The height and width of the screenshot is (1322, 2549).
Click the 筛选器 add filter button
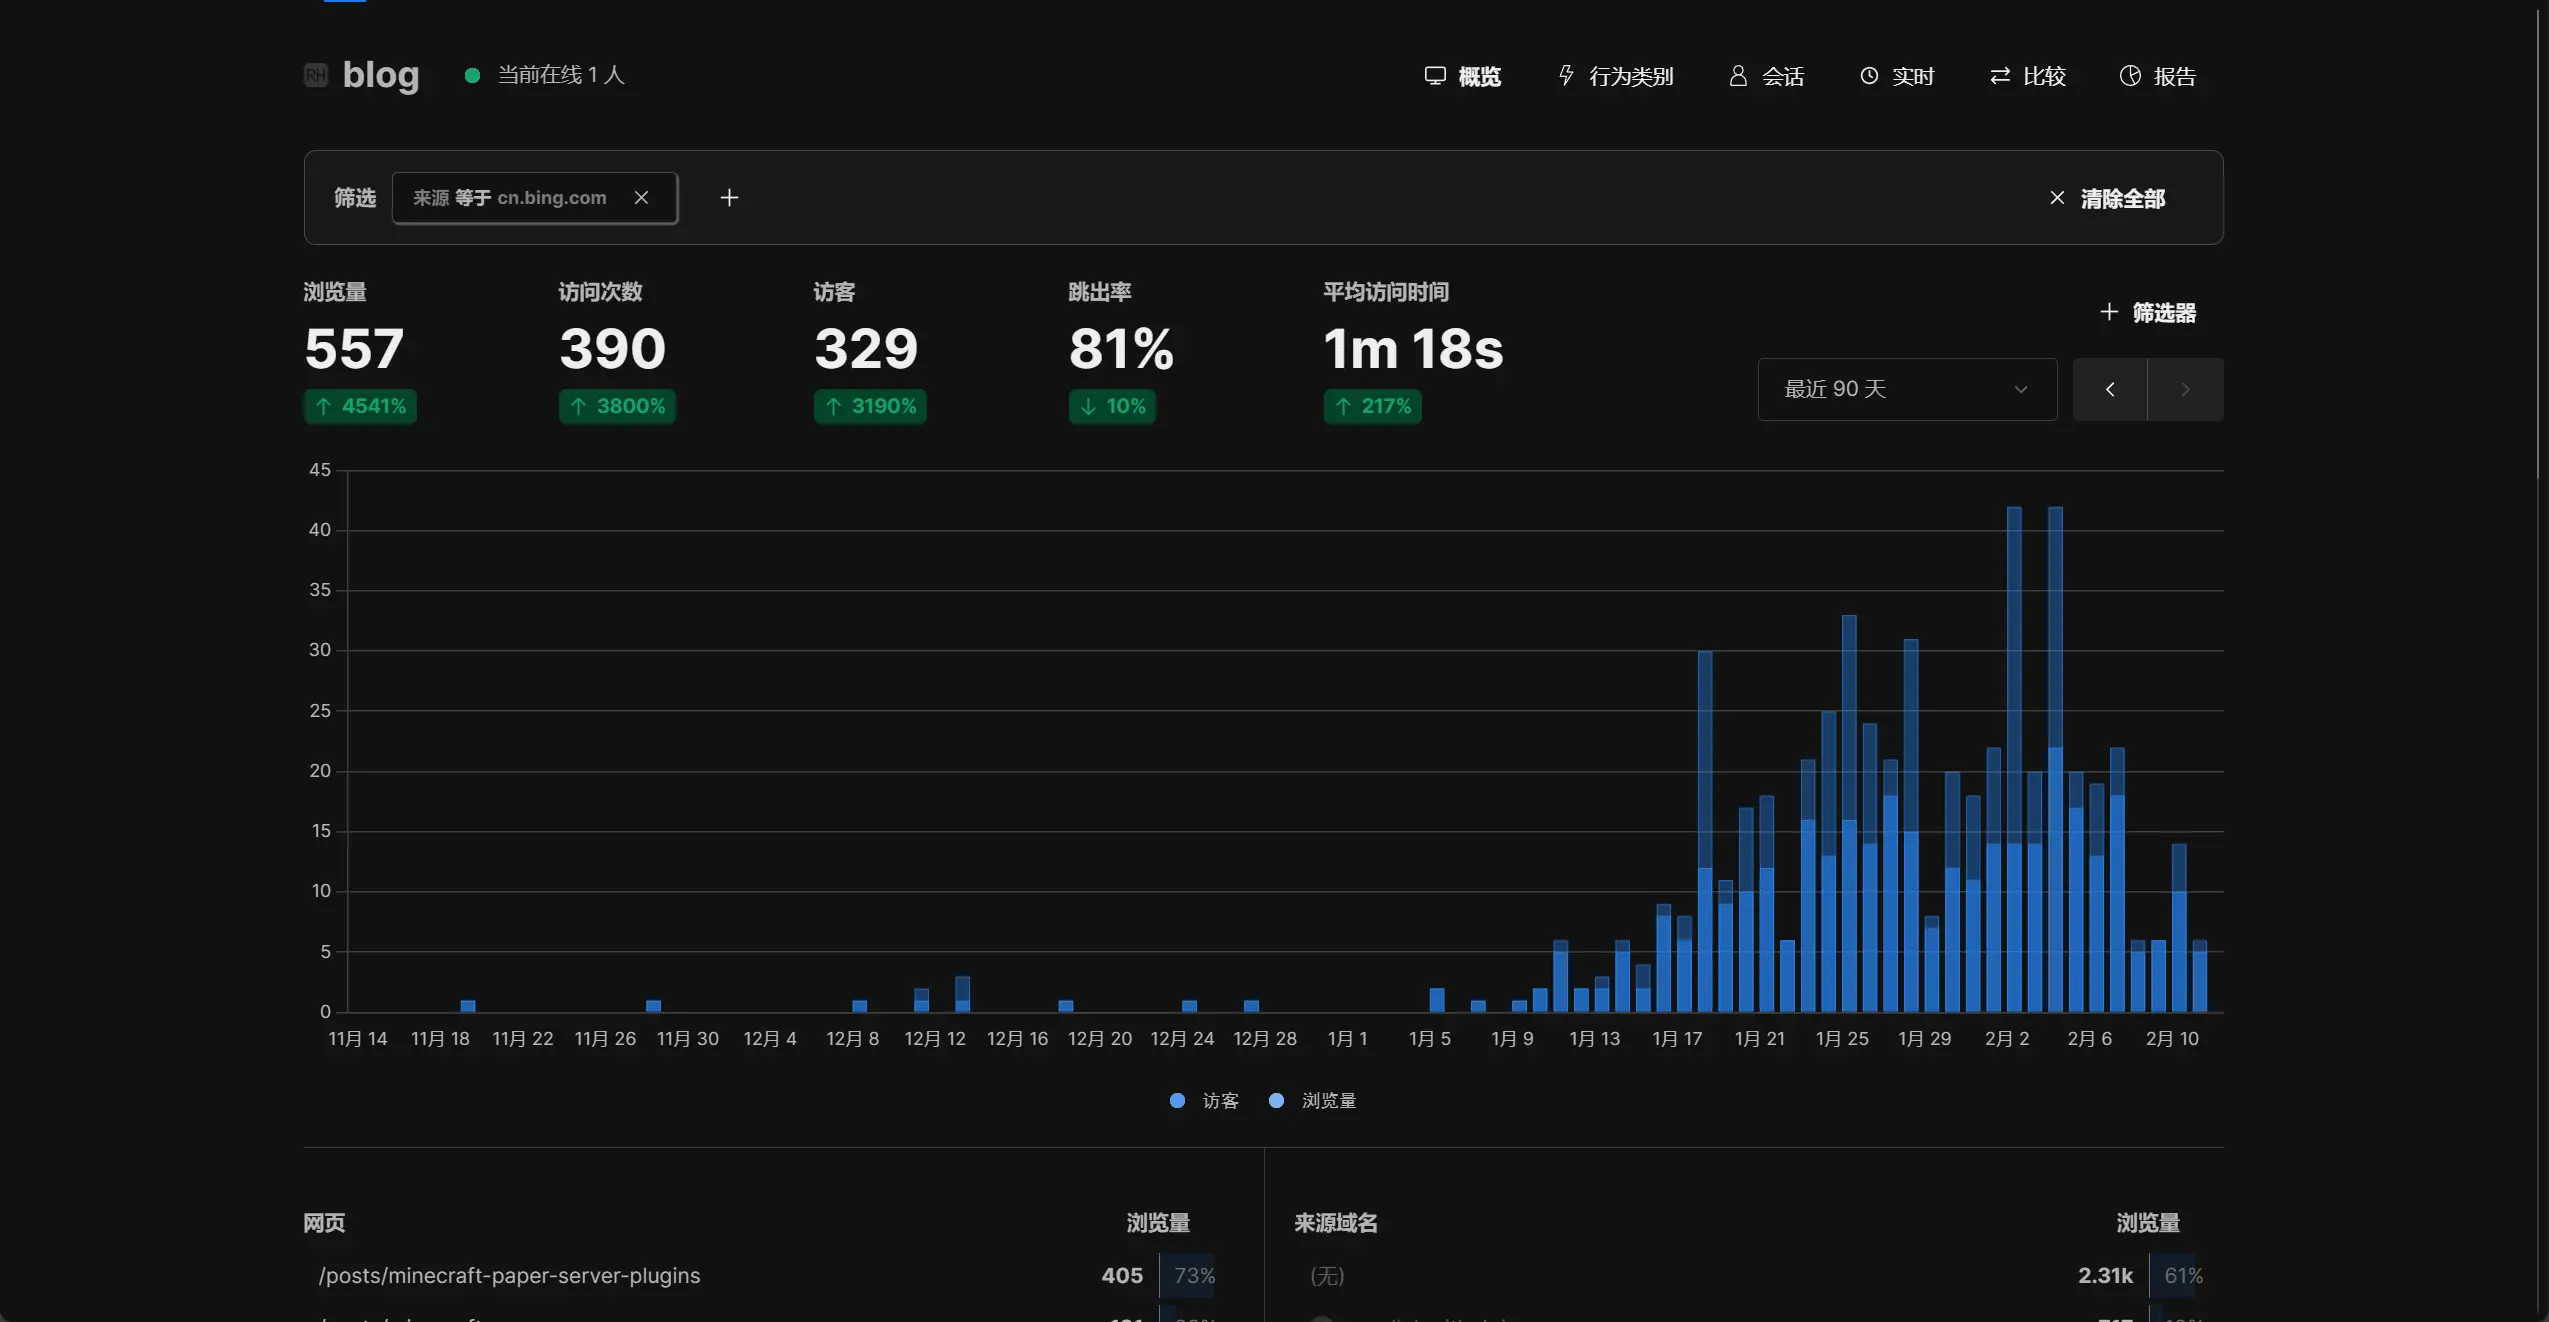point(2147,312)
